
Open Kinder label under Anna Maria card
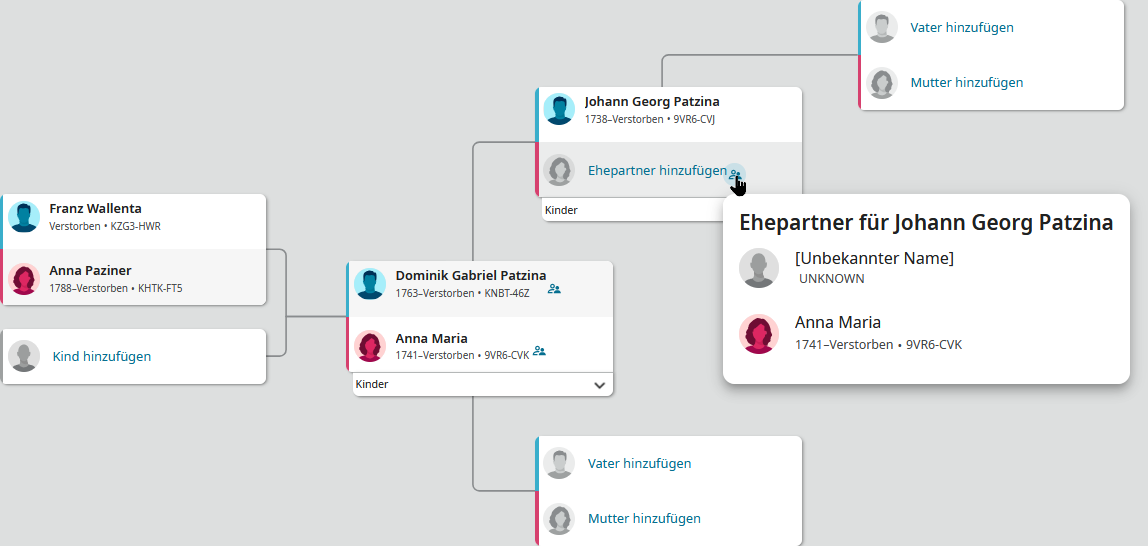pos(372,384)
